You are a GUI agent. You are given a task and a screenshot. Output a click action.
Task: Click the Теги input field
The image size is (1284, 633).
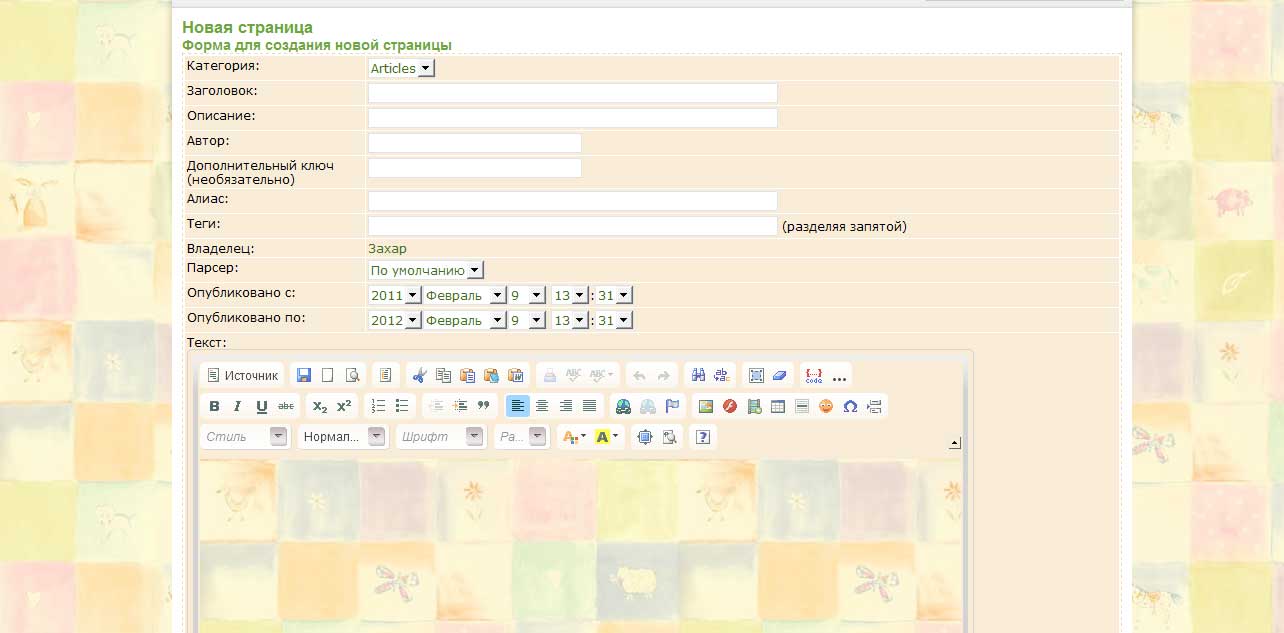(x=572, y=226)
